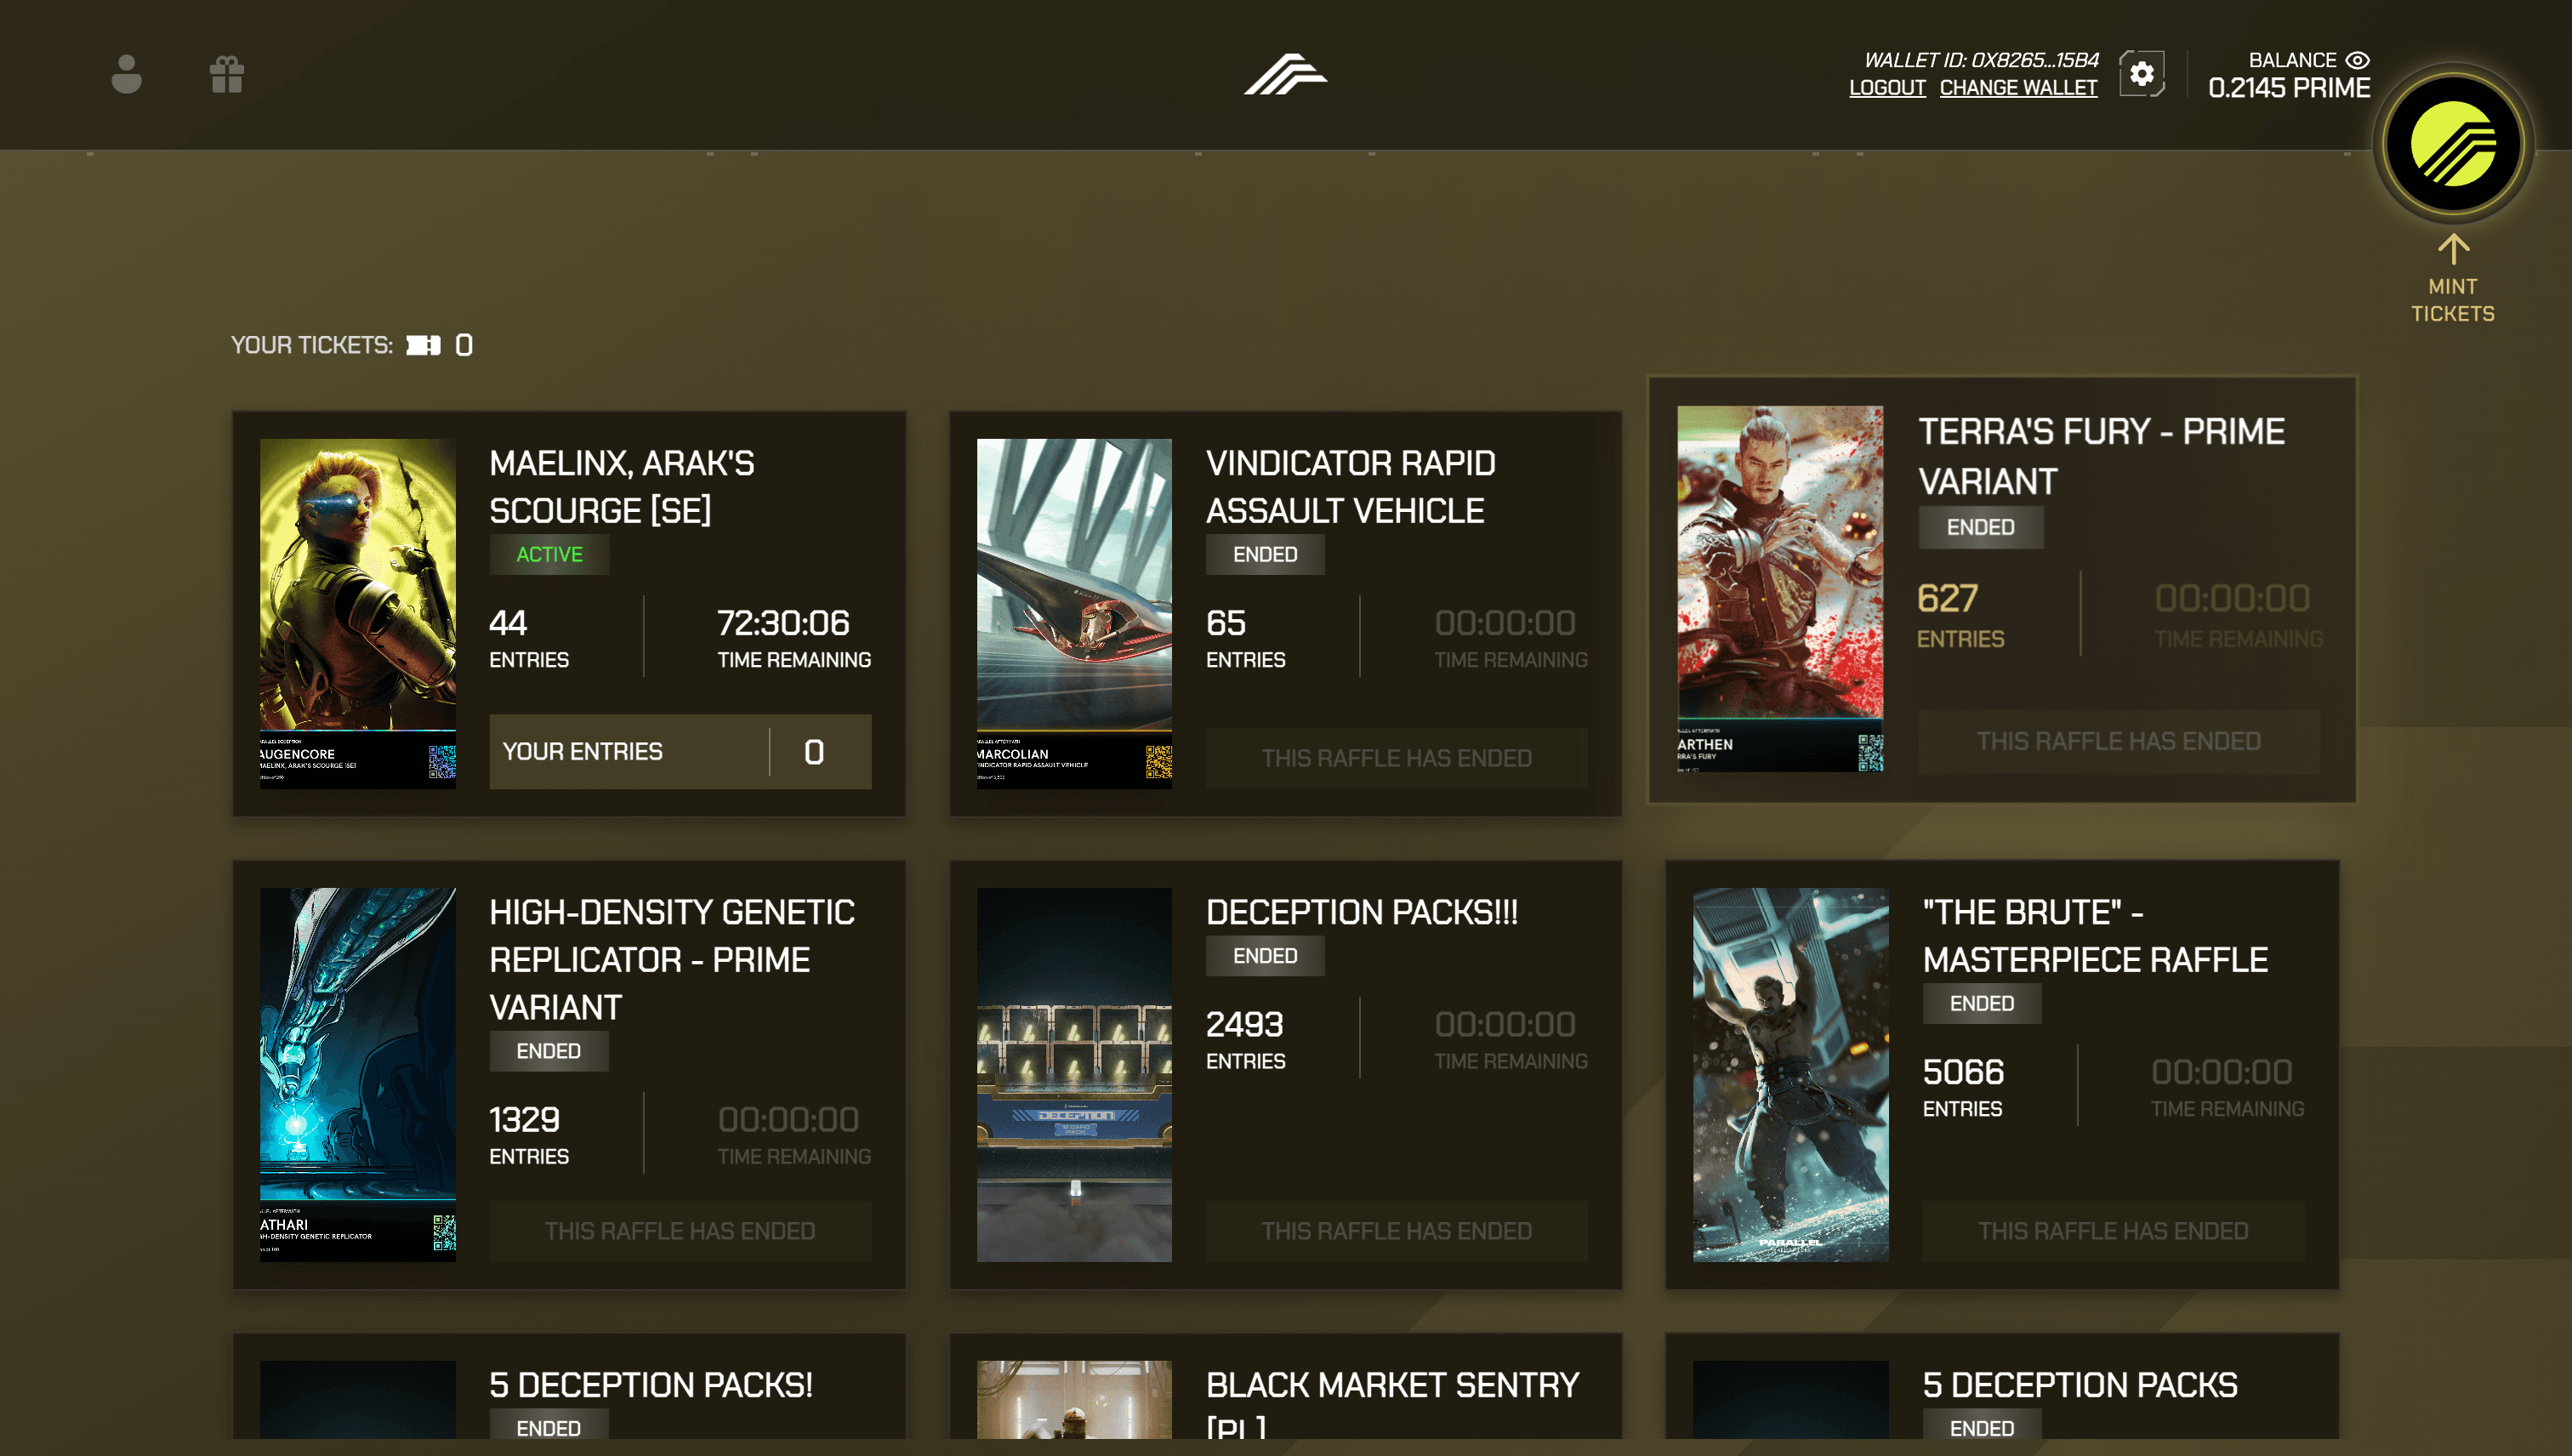Click Your Entries box on Maelinx raffle

[680, 751]
